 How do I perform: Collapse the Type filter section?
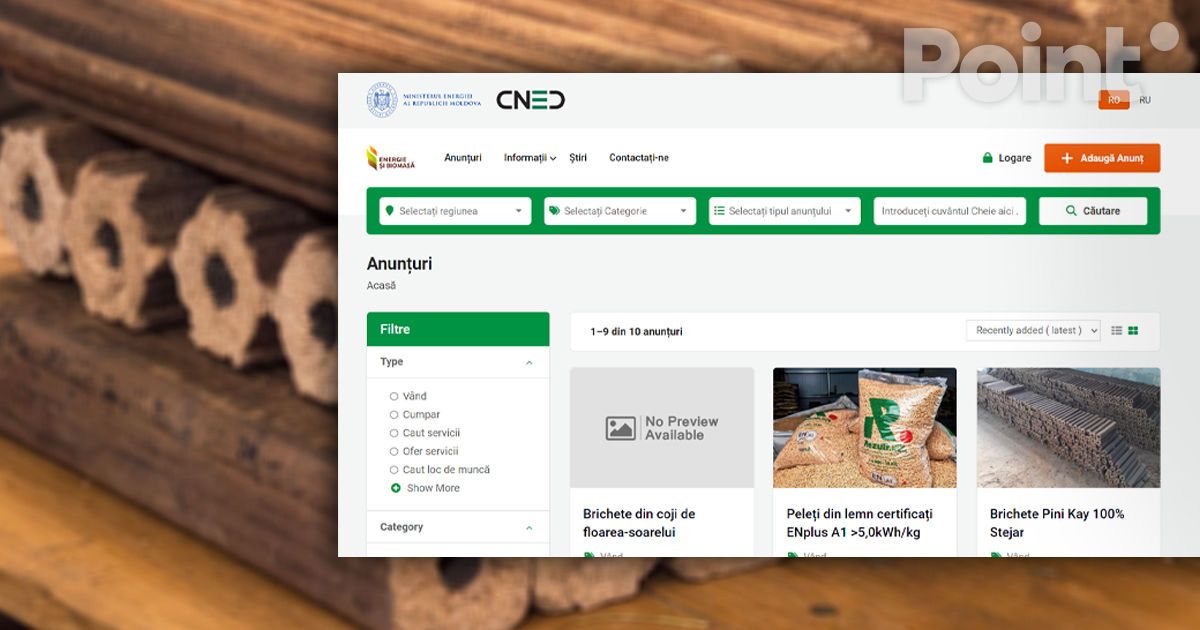pos(529,363)
